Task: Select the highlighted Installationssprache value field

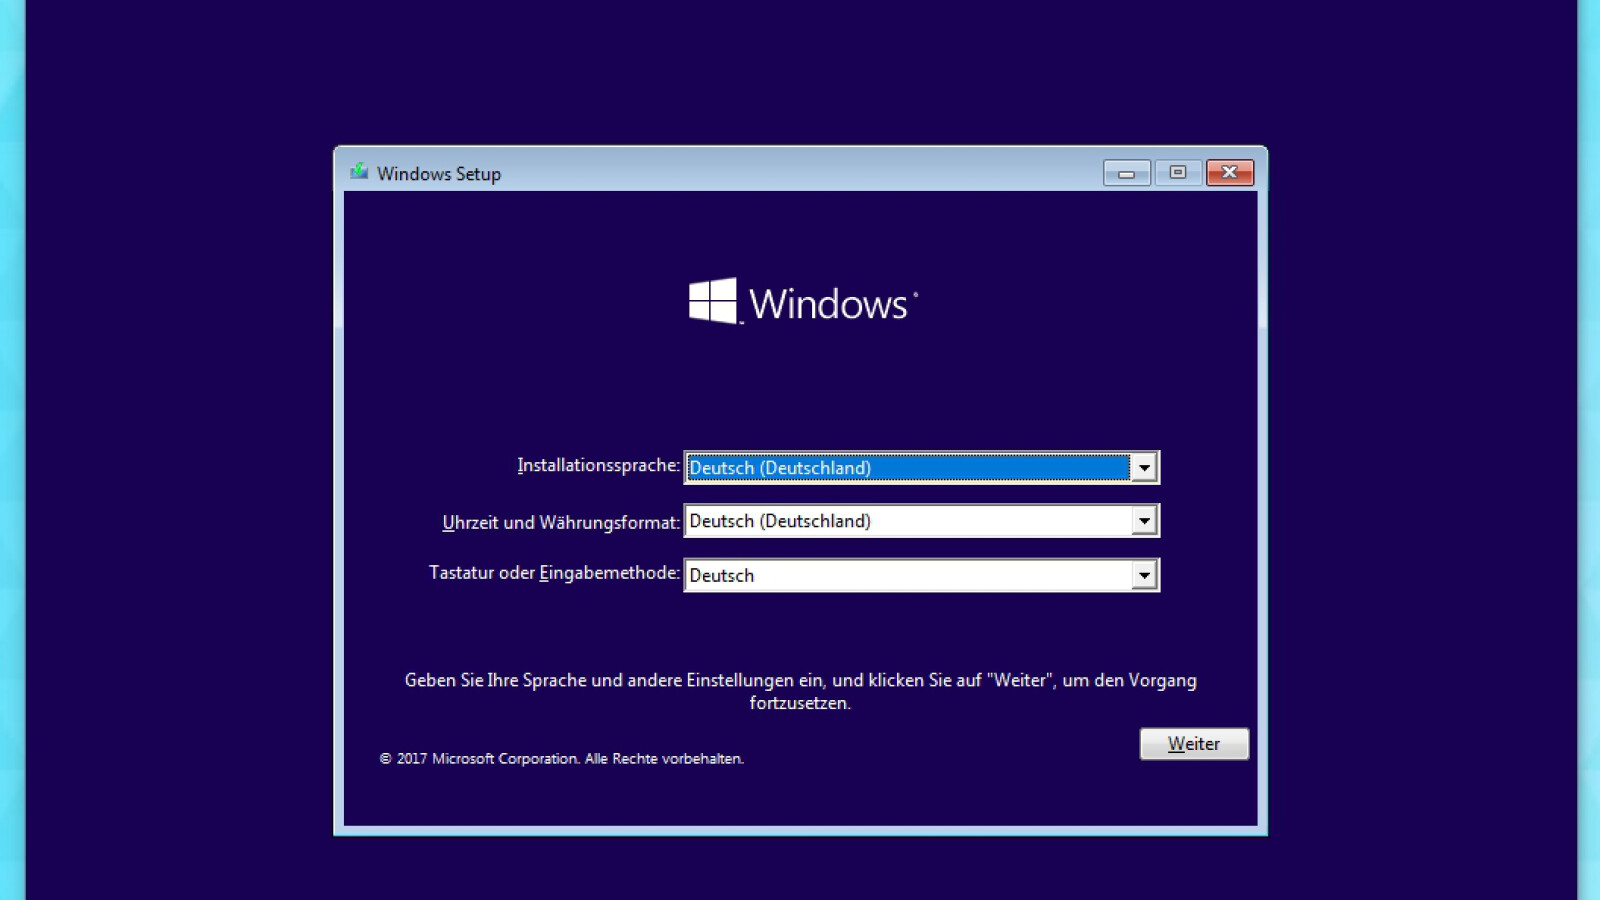Action: [907, 468]
